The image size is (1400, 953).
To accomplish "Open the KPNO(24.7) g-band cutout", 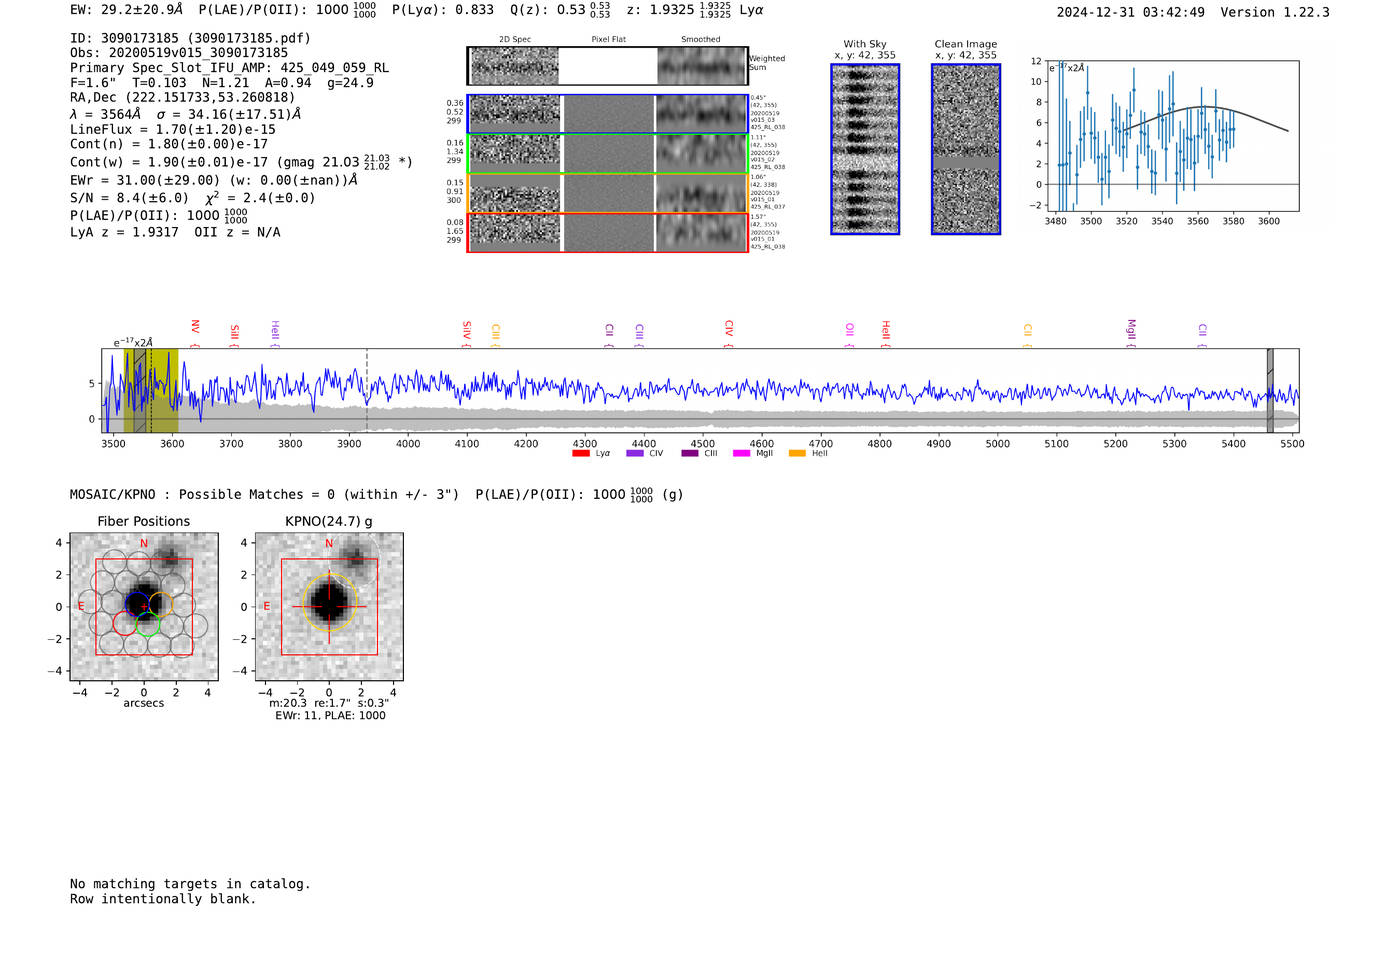I will [329, 607].
